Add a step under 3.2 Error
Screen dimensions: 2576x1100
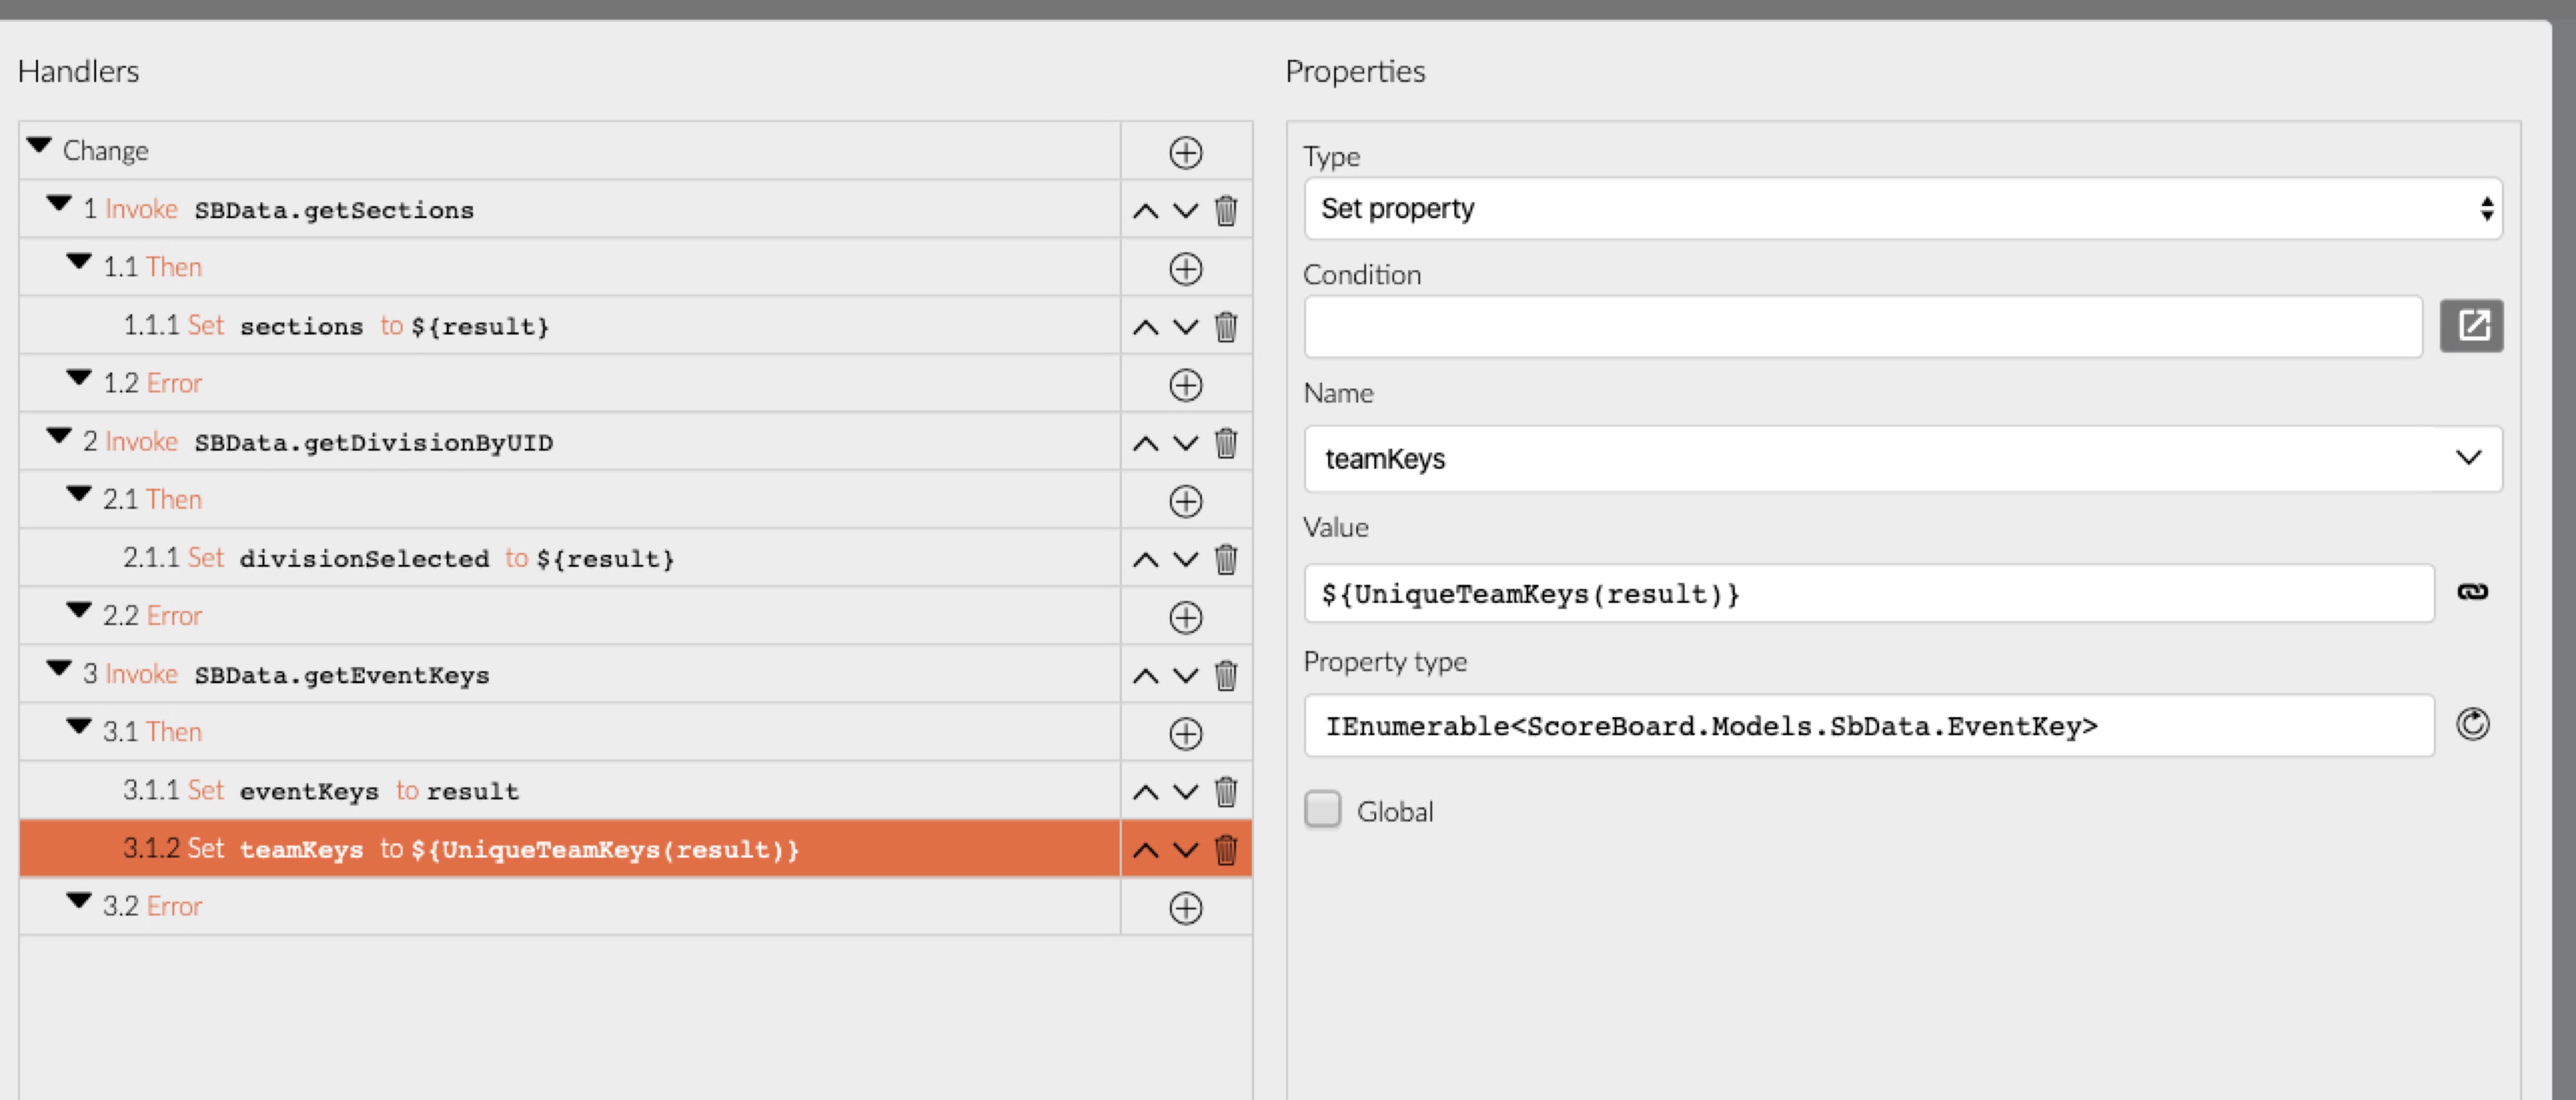[x=1185, y=907]
